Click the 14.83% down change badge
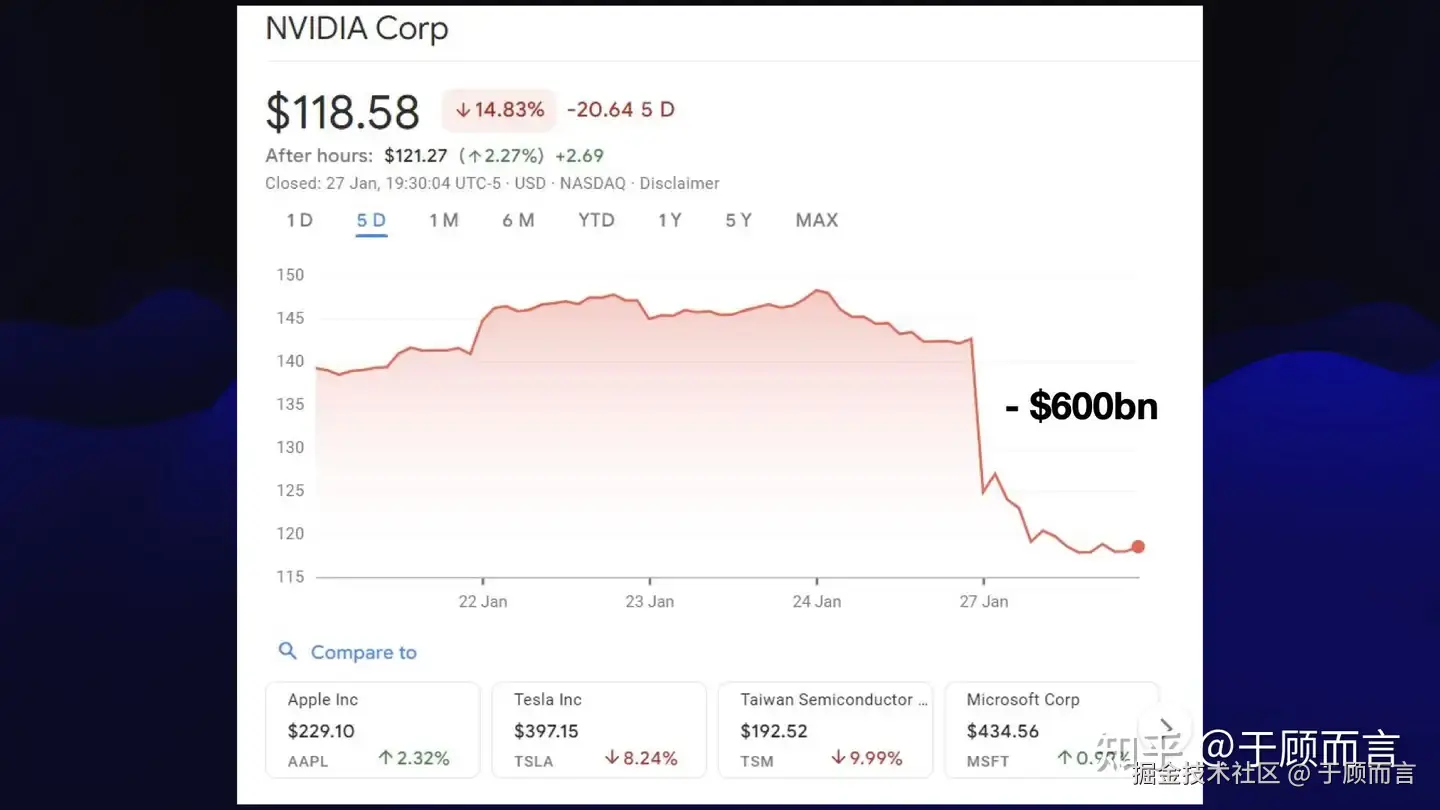 [x=499, y=110]
